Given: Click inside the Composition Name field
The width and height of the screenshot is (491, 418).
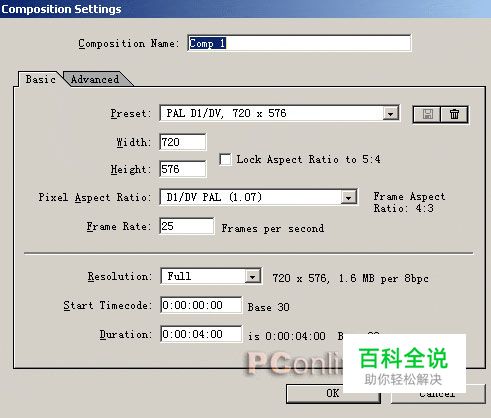Looking at the screenshot, I should click(x=299, y=43).
